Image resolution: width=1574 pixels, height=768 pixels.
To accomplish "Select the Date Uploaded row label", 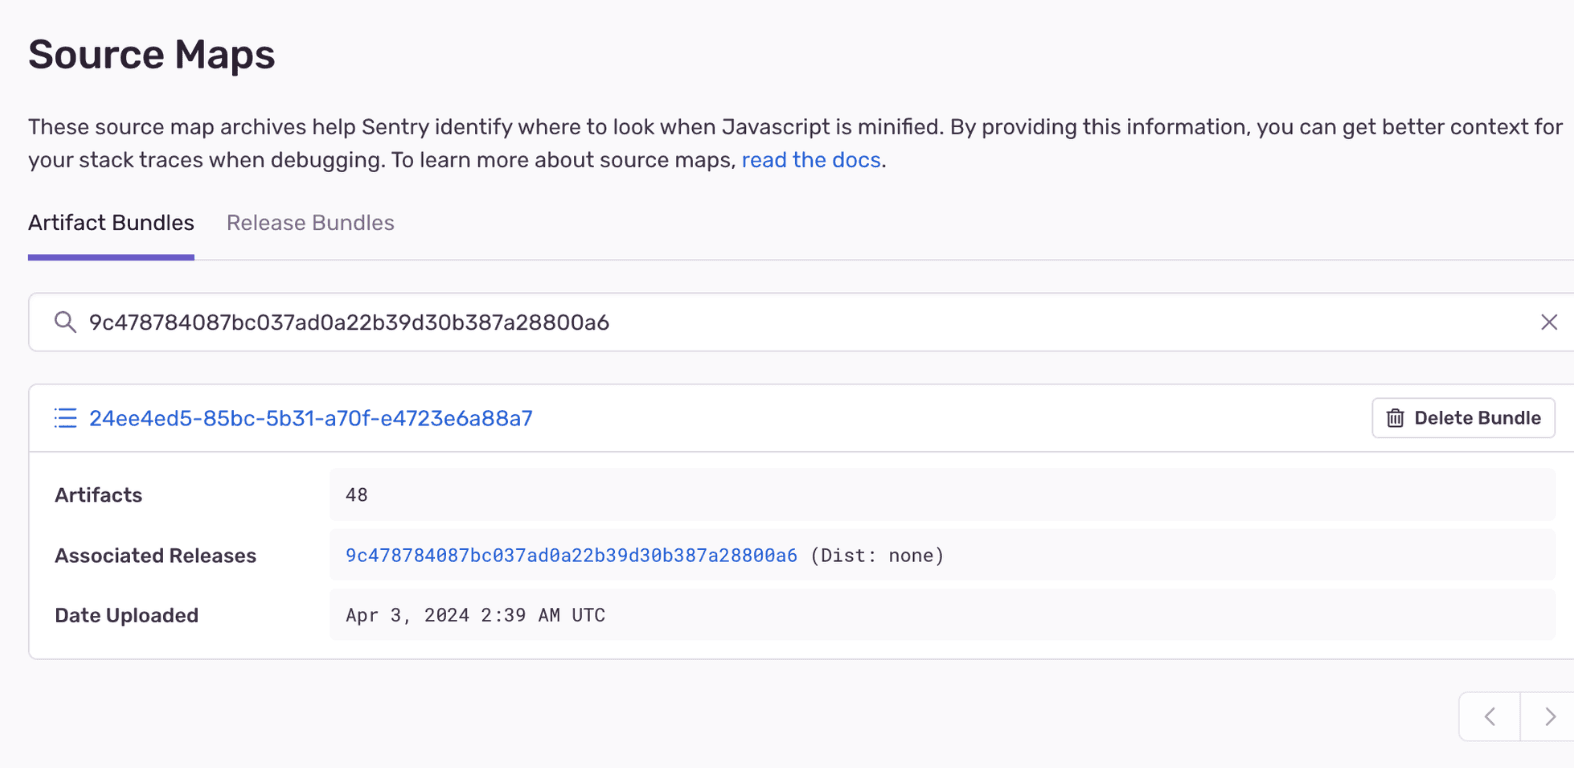I will (x=127, y=615).
